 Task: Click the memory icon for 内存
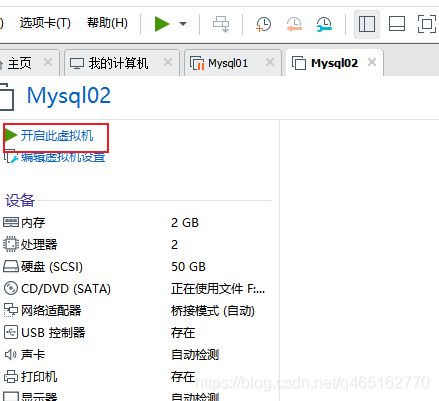11,222
